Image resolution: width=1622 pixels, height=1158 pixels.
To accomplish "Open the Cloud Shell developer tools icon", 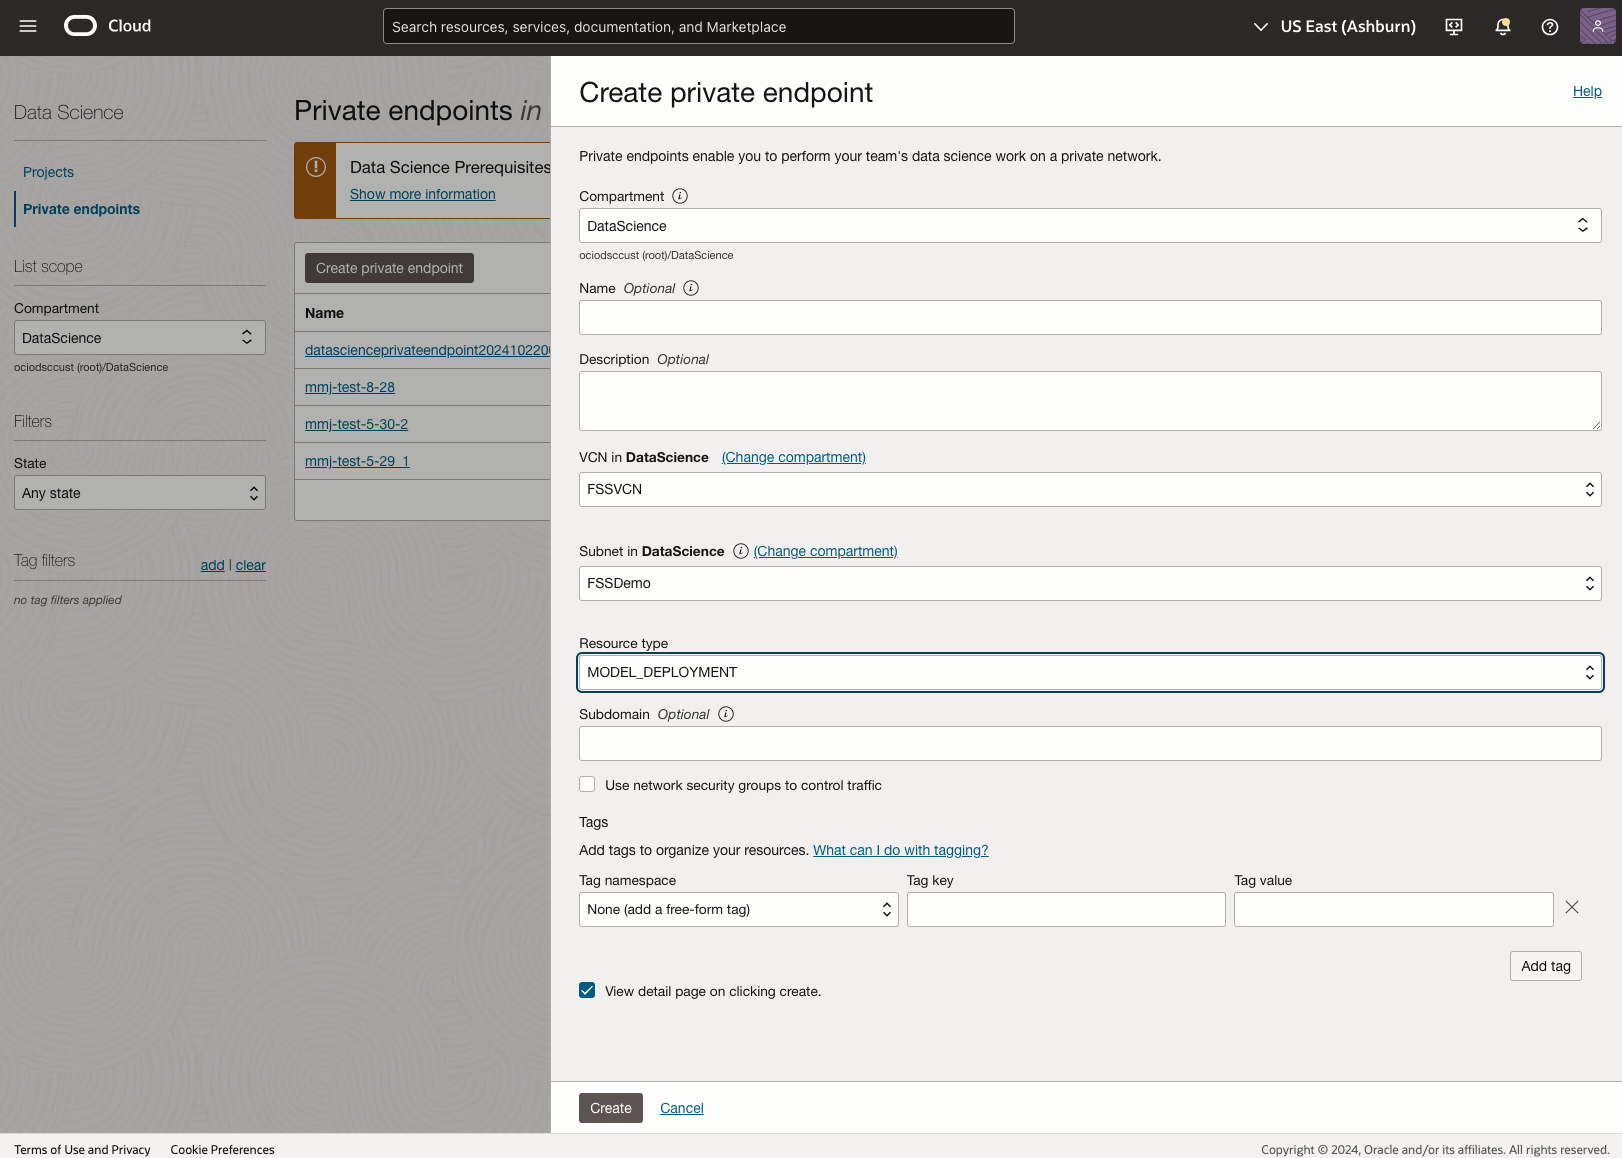I will point(1454,27).
